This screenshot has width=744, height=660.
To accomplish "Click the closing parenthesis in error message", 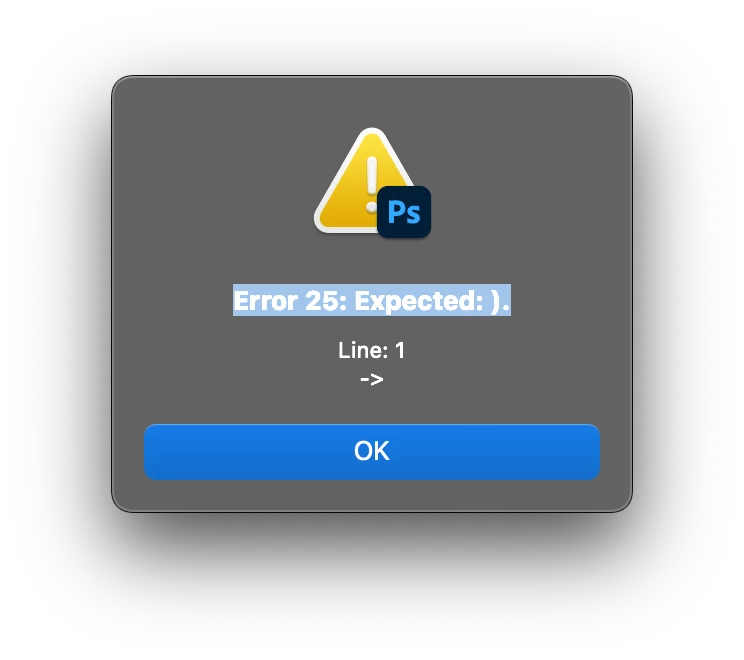I will [496, 302].
